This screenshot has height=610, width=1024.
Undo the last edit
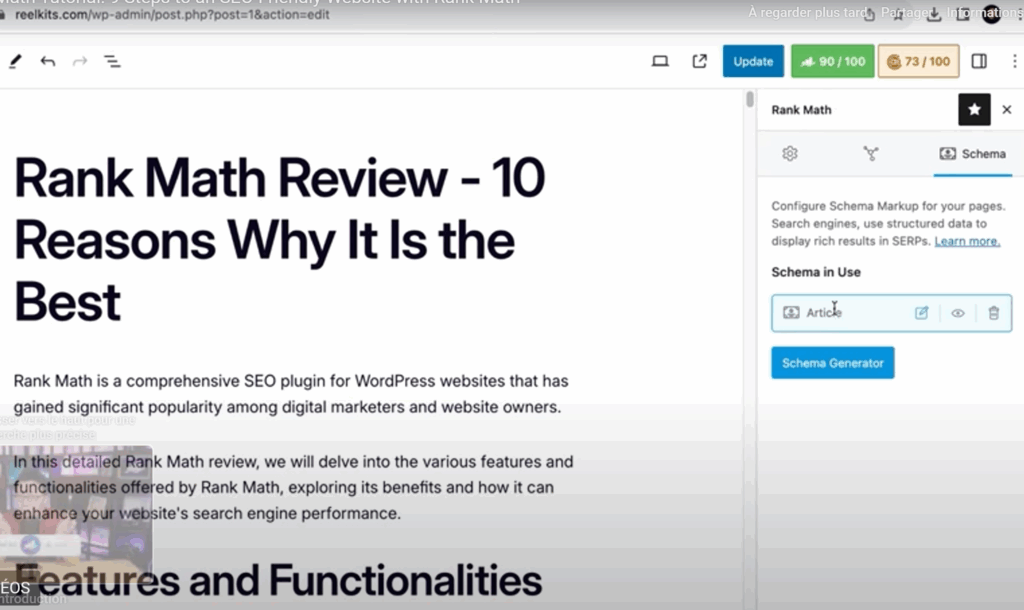48,61
